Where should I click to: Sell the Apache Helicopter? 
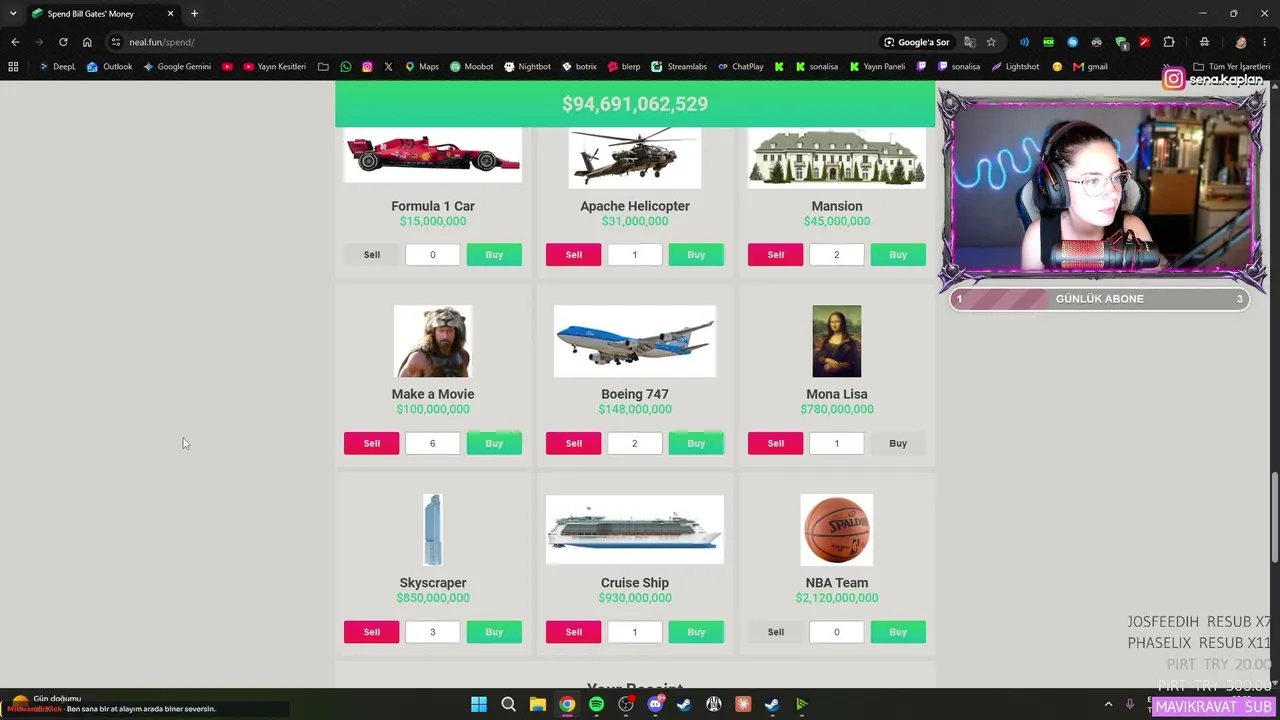[x=573, y=255]
